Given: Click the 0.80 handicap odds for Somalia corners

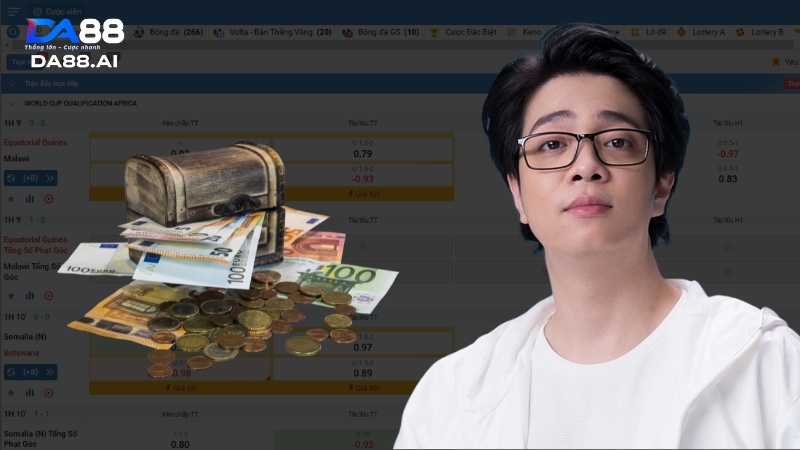Looking at the screenshot, I should pyautogui.click(x=180, y=443).
